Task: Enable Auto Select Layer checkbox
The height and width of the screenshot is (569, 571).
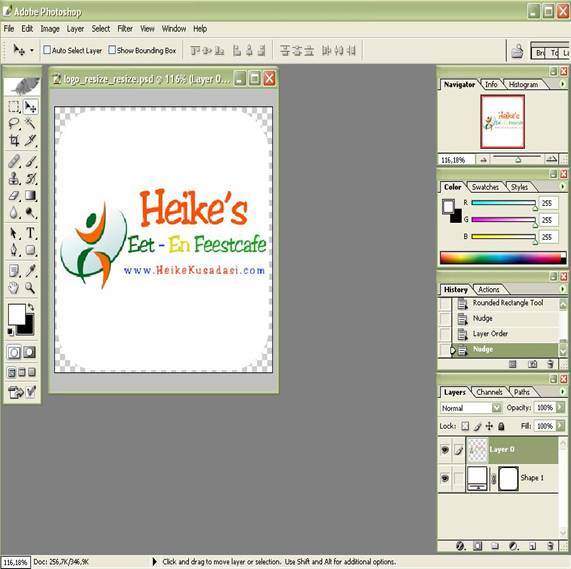Action: (x=47, y=50)
